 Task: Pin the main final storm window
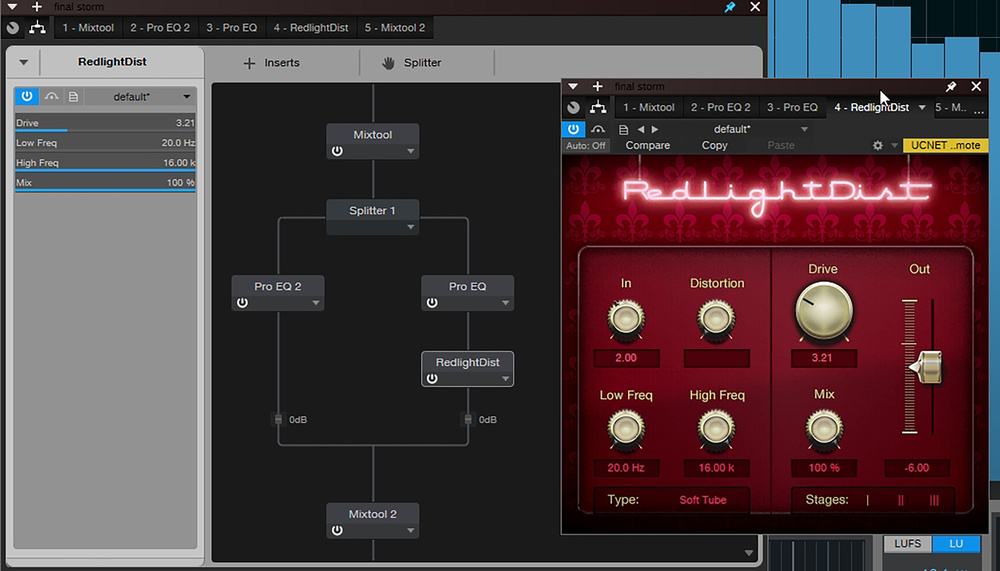point(730,7)
